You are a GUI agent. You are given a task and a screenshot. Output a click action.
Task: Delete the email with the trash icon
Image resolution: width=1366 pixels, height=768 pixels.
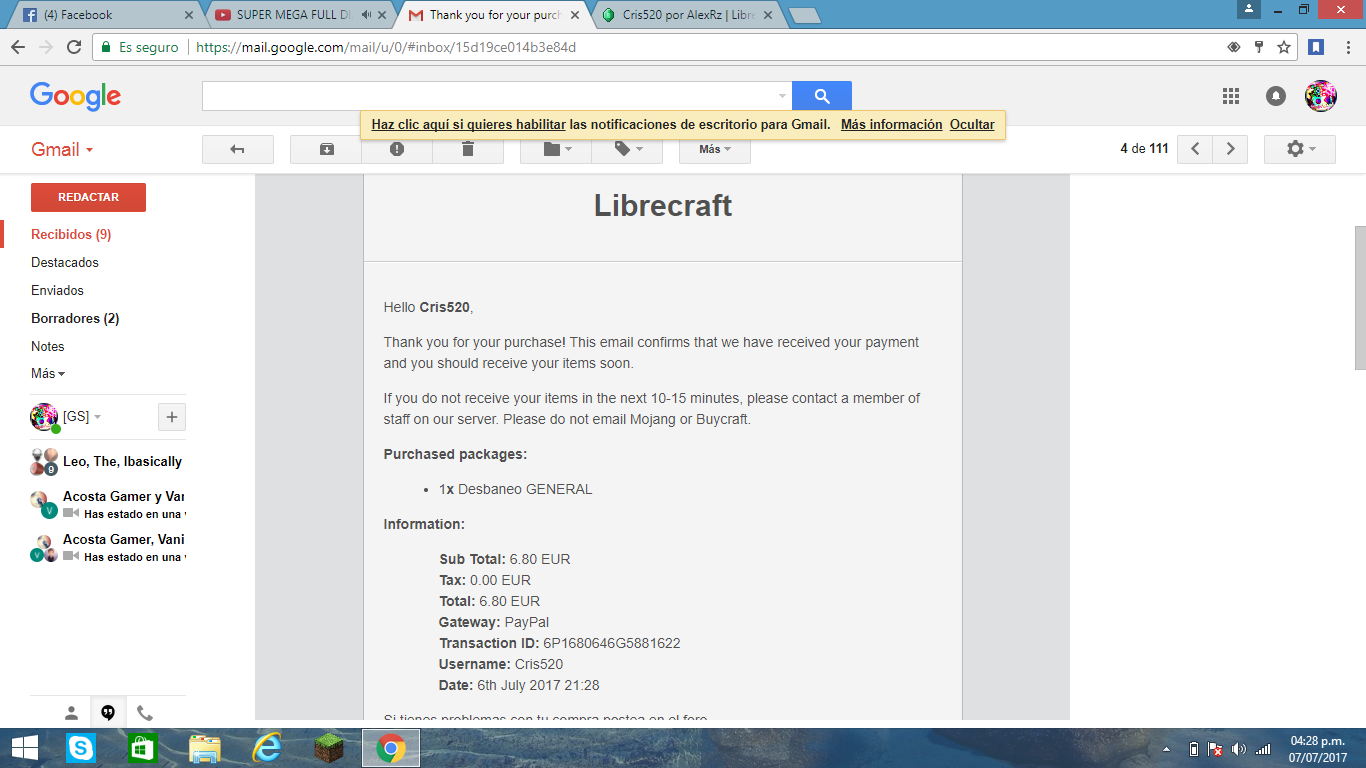coord(468,149)
